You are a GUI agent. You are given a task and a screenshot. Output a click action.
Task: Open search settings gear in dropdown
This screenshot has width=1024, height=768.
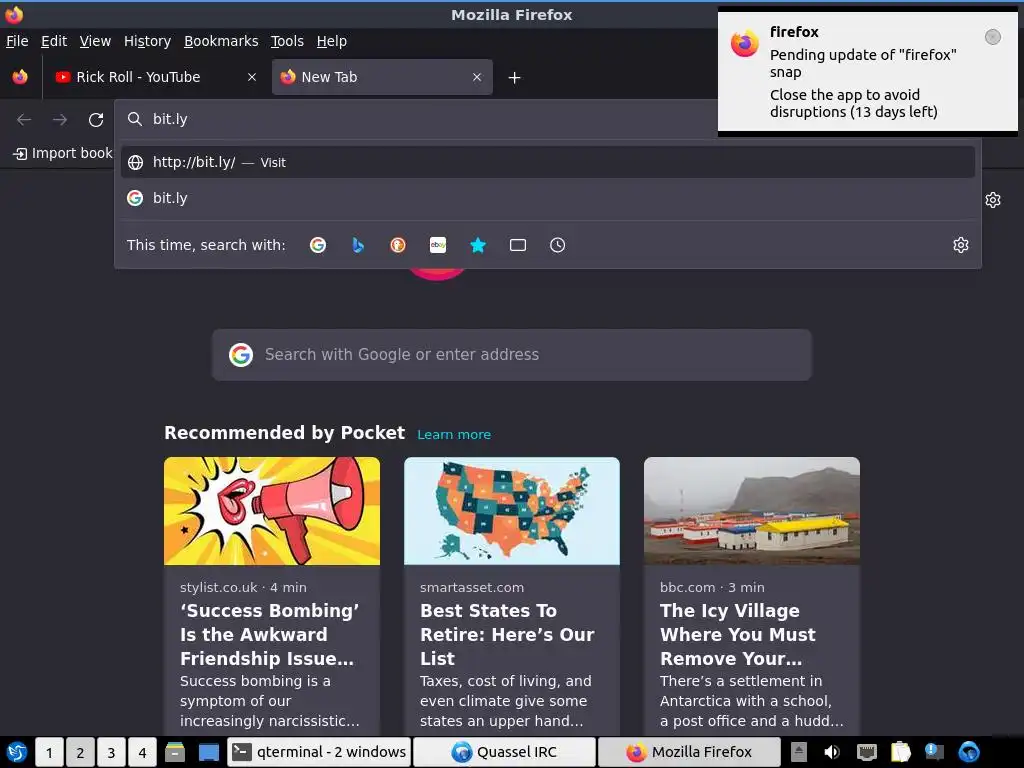[961, 245]
